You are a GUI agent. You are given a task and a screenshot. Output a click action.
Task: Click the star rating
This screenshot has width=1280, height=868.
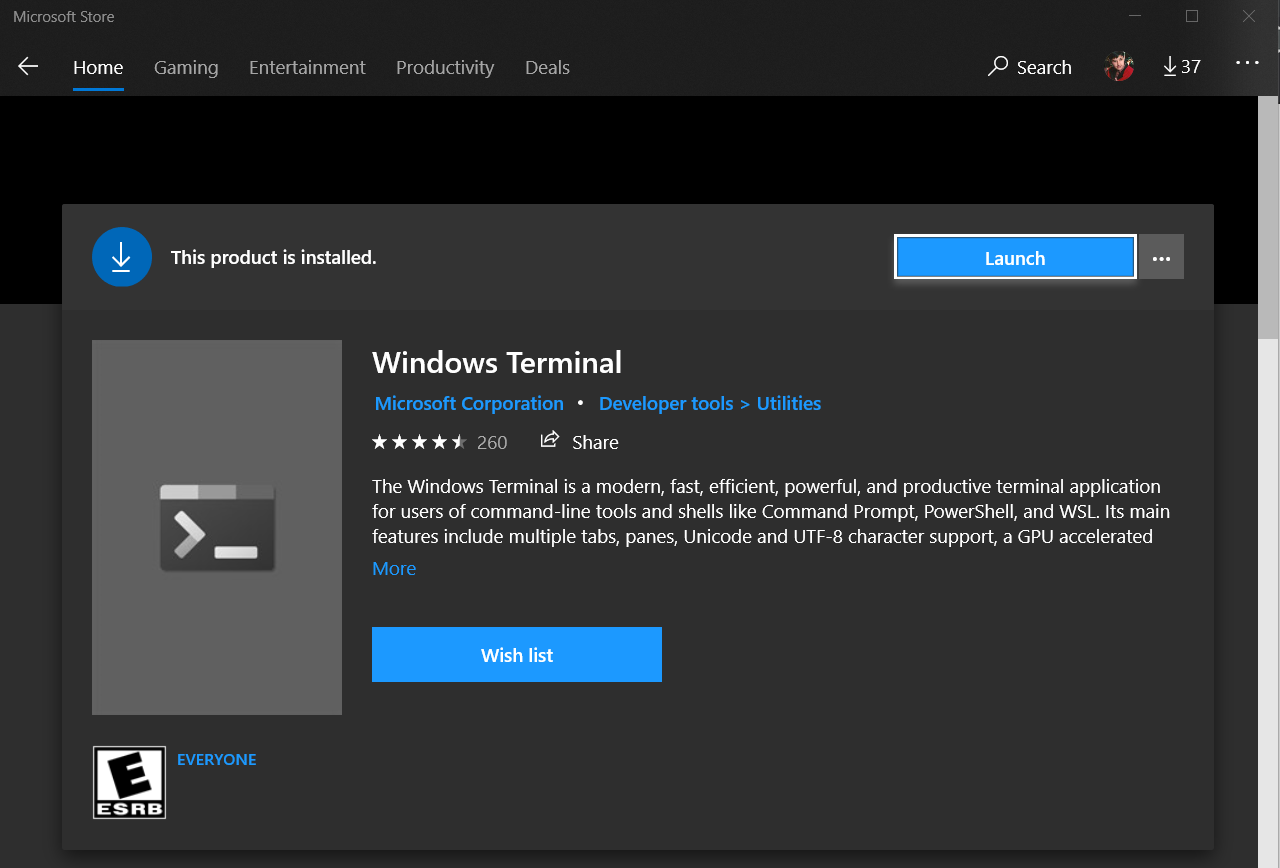(x=419, y=442)
